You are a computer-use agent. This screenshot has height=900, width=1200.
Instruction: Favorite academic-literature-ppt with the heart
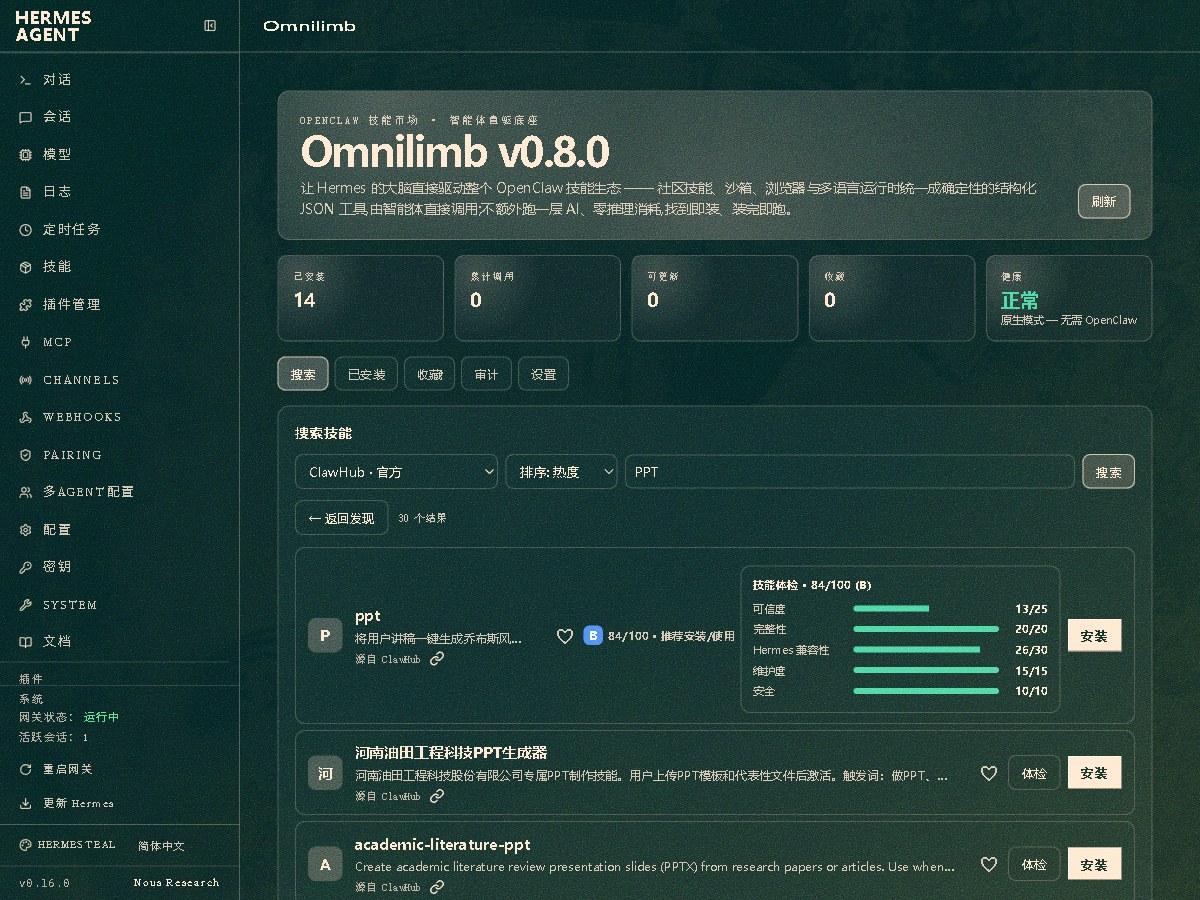(x=989, y=864)
